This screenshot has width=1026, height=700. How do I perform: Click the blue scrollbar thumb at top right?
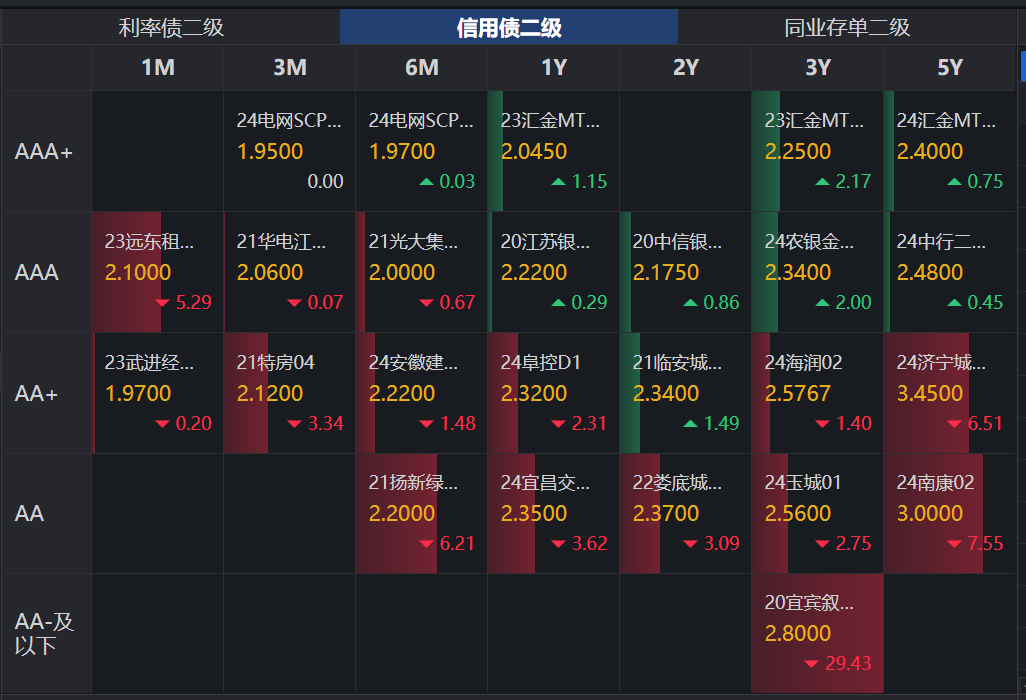pyautogui.click(x=1020, y=63)
